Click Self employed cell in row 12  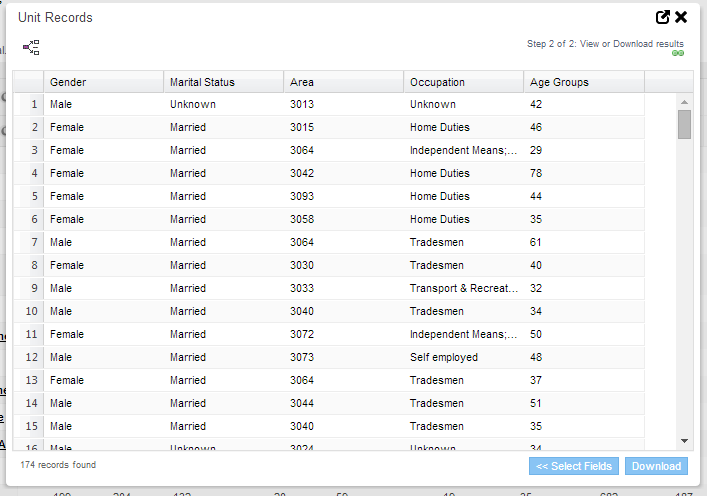coord(444,357)
